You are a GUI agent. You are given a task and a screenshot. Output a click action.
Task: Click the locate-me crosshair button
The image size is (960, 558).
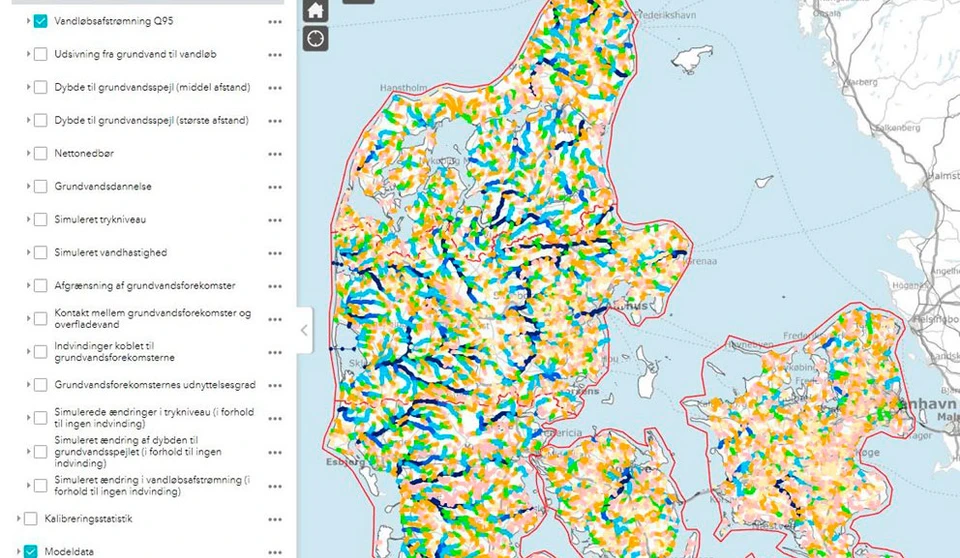[x=315, y=39]
